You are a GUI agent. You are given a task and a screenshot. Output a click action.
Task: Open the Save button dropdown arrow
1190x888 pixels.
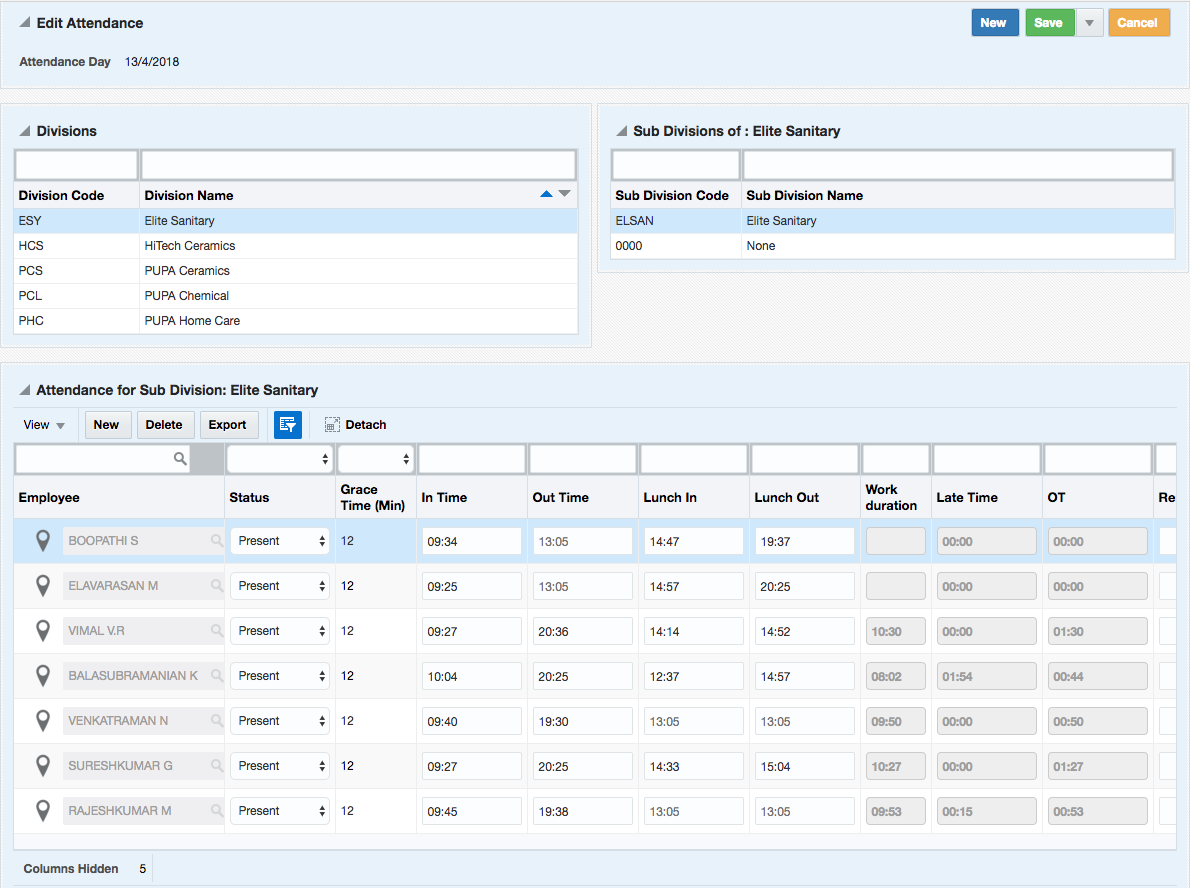tap(1089, 23)
